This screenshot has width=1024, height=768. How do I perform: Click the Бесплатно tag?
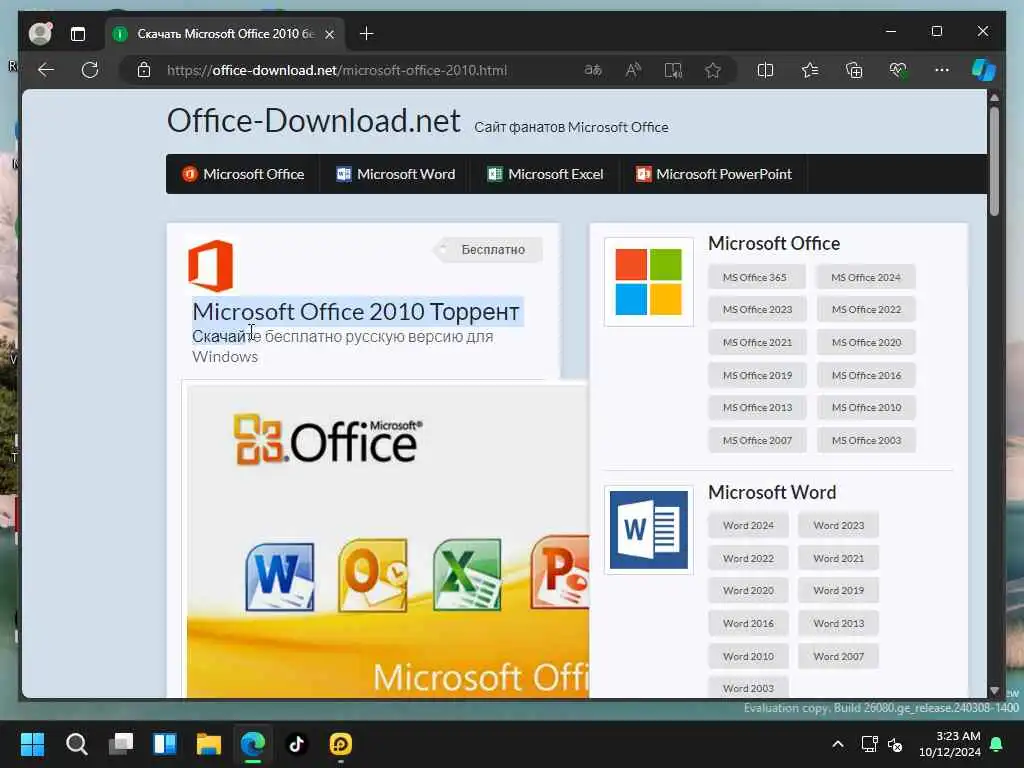[x=488, y=249]
